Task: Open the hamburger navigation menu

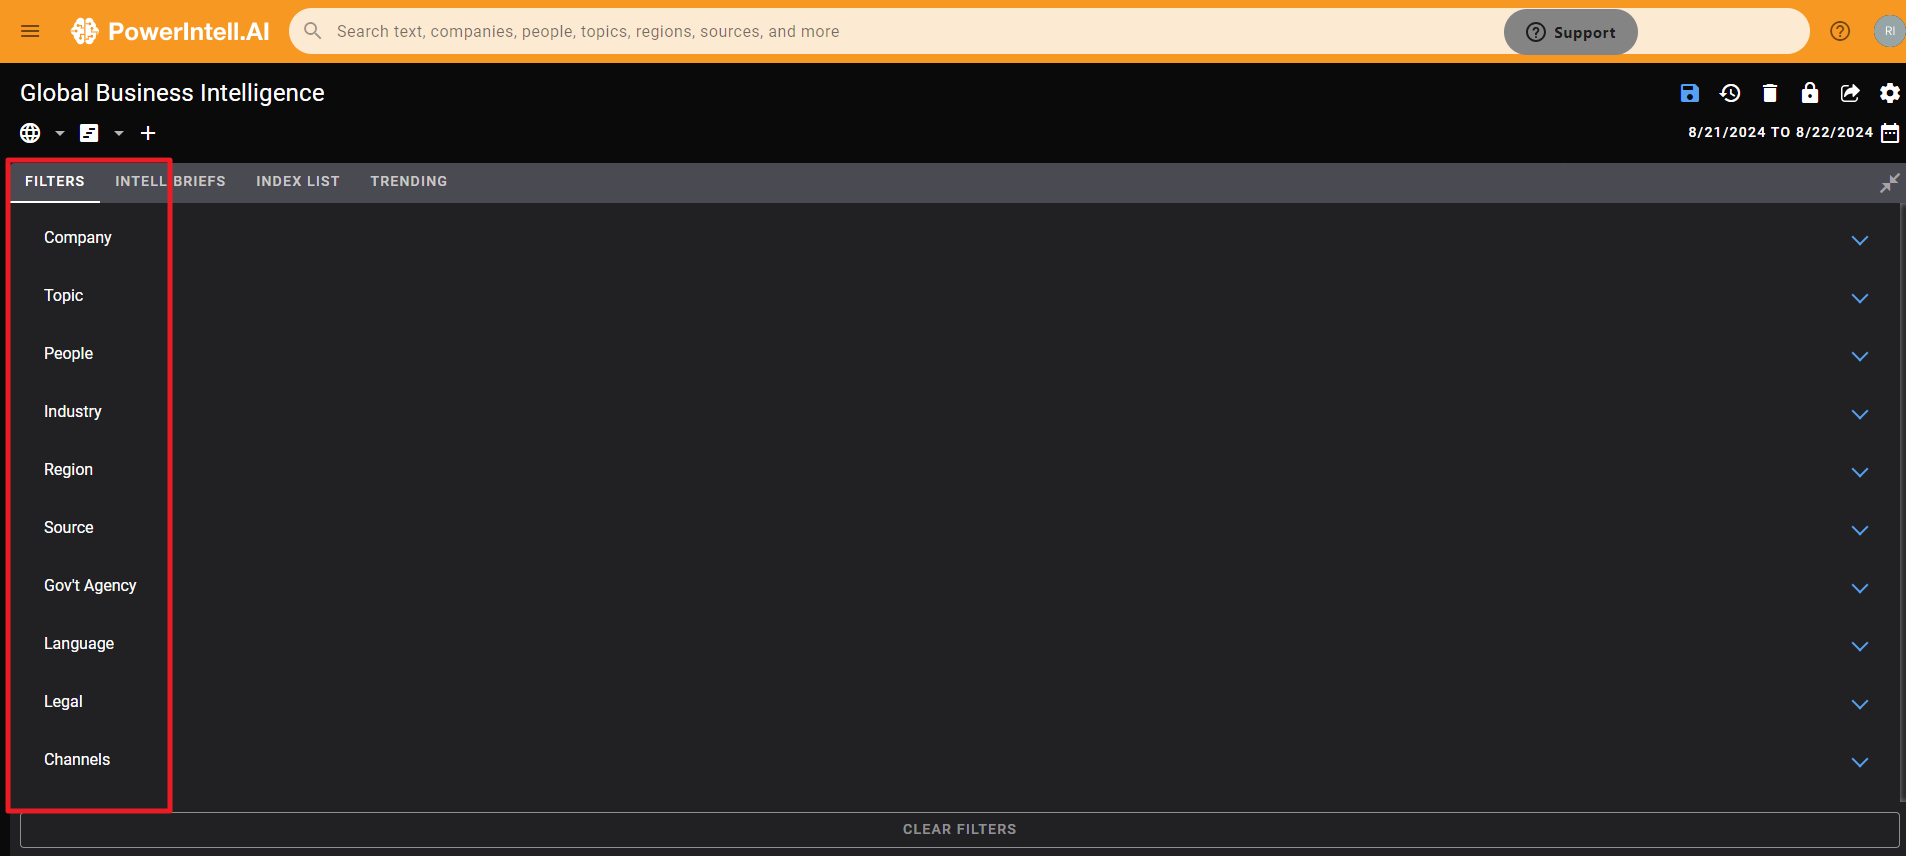Action: [x=30, y=31]
